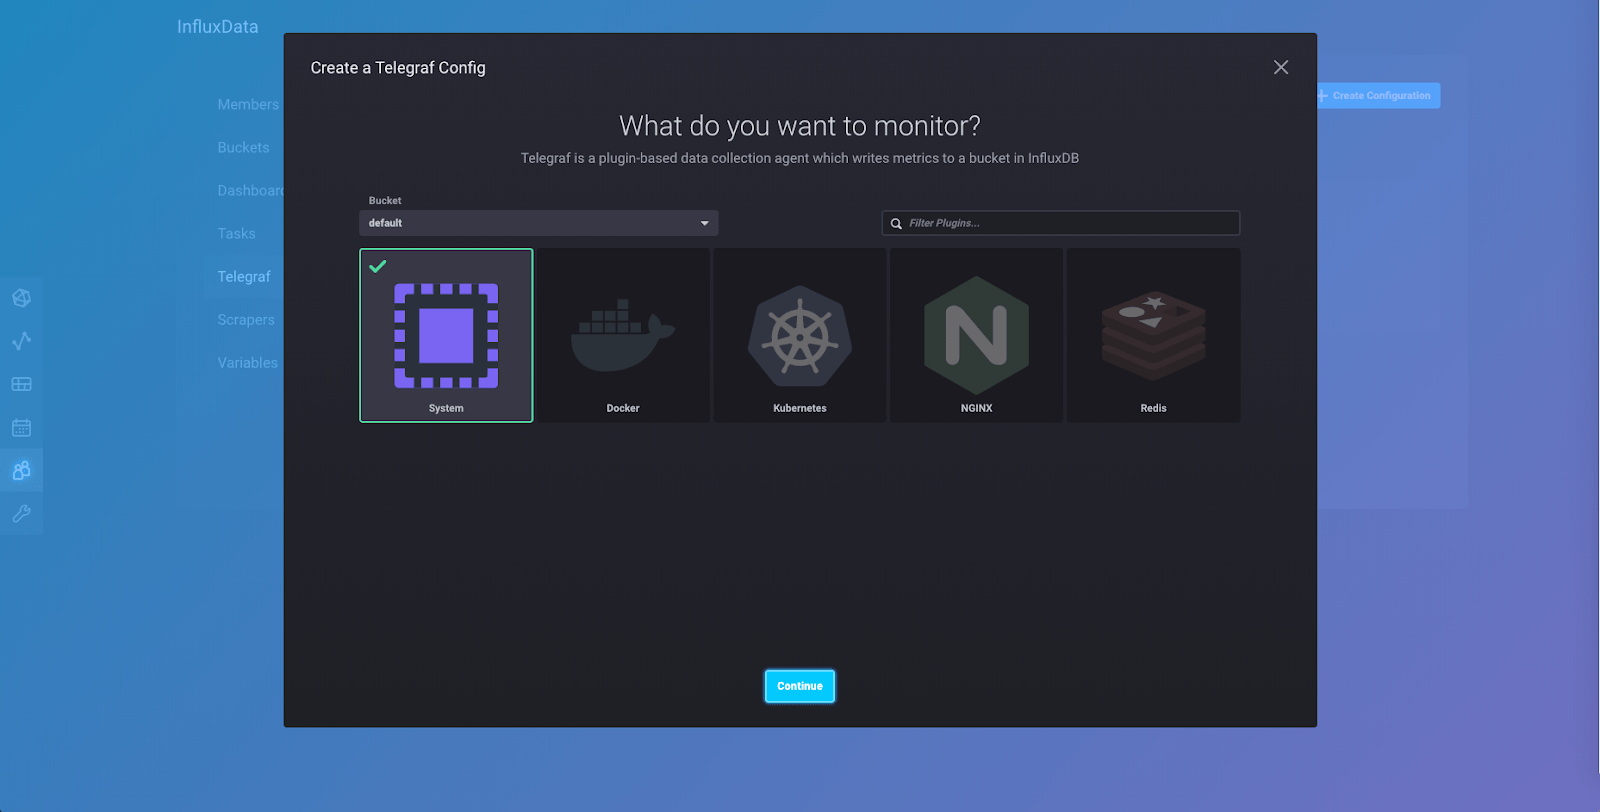Viewport: 1600px width, 812px height.
Task: Pick the NGINX plugin card
Action: click(x=977, y=335)
